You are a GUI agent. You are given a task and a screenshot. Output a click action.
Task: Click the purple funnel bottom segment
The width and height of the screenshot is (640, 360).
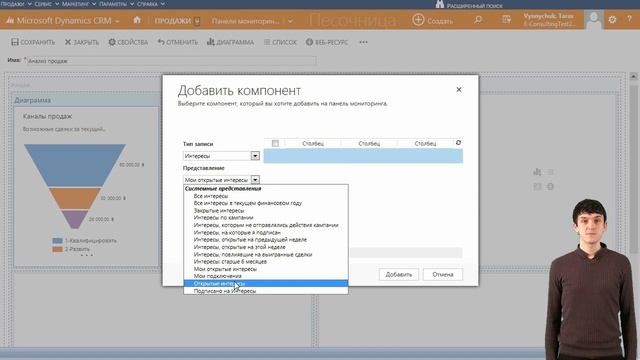[75, 220]
